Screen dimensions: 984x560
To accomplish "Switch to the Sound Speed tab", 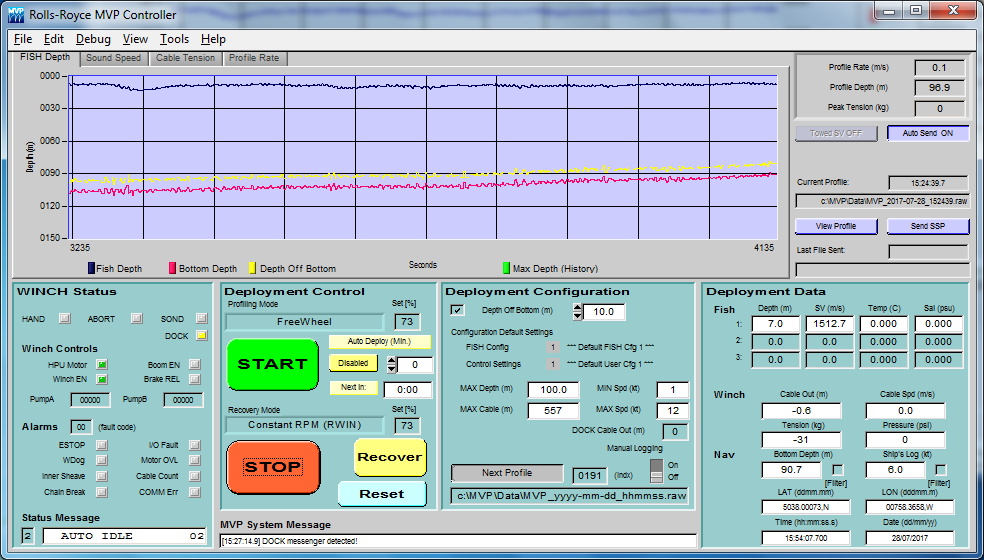I will pos(113,58).
